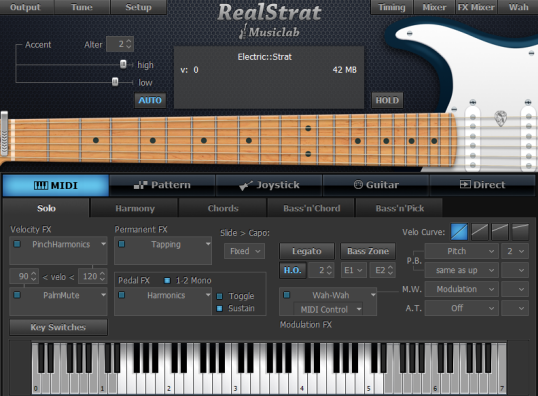Open the Setup panel
The height and width of the screenshot is (396, 538).
click(138, 7)
